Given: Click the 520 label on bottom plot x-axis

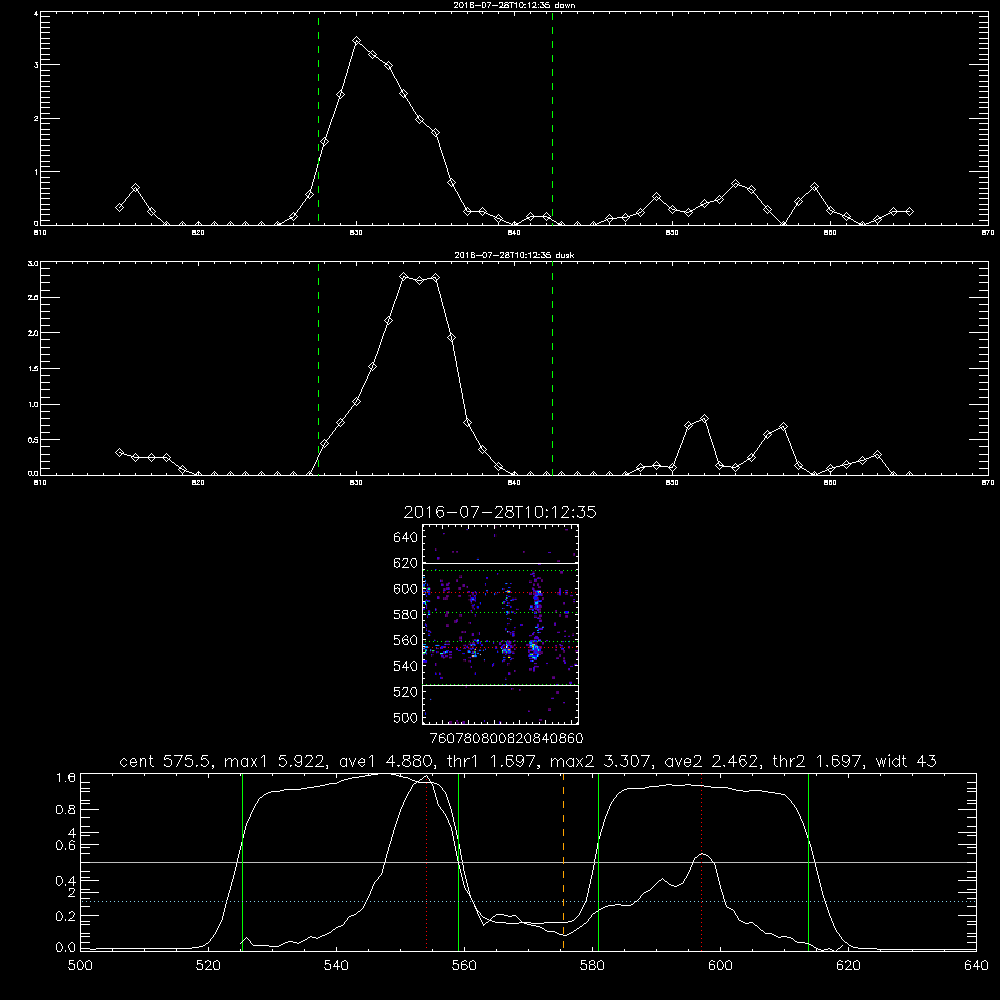Looking at the screenshot, I should tap(208, 966).
